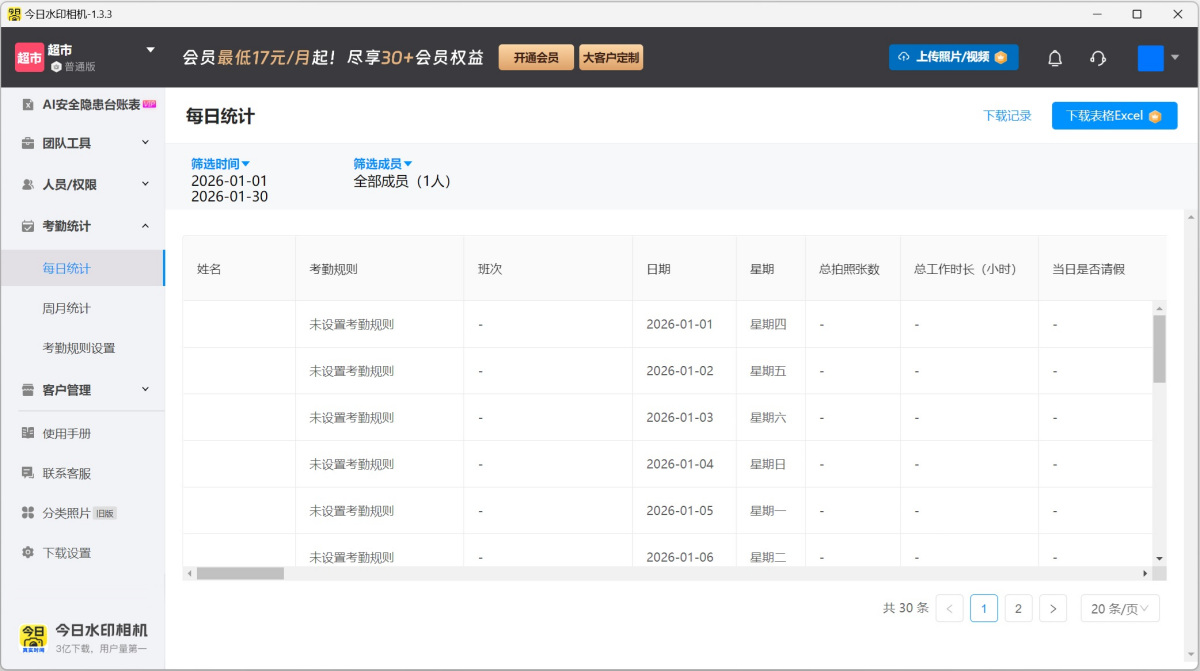Click the notification bell icon
The height and width of the screenshot is (671, 1200).
[1054, 58]
